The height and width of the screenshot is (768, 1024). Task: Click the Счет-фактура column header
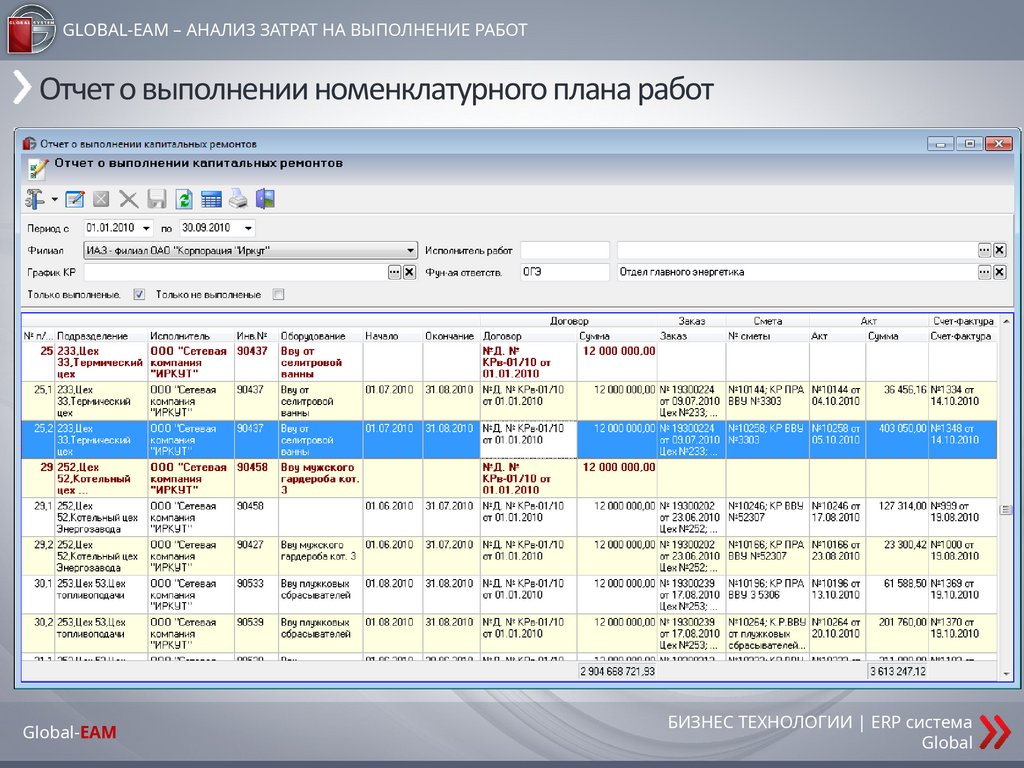pos(963,336)
